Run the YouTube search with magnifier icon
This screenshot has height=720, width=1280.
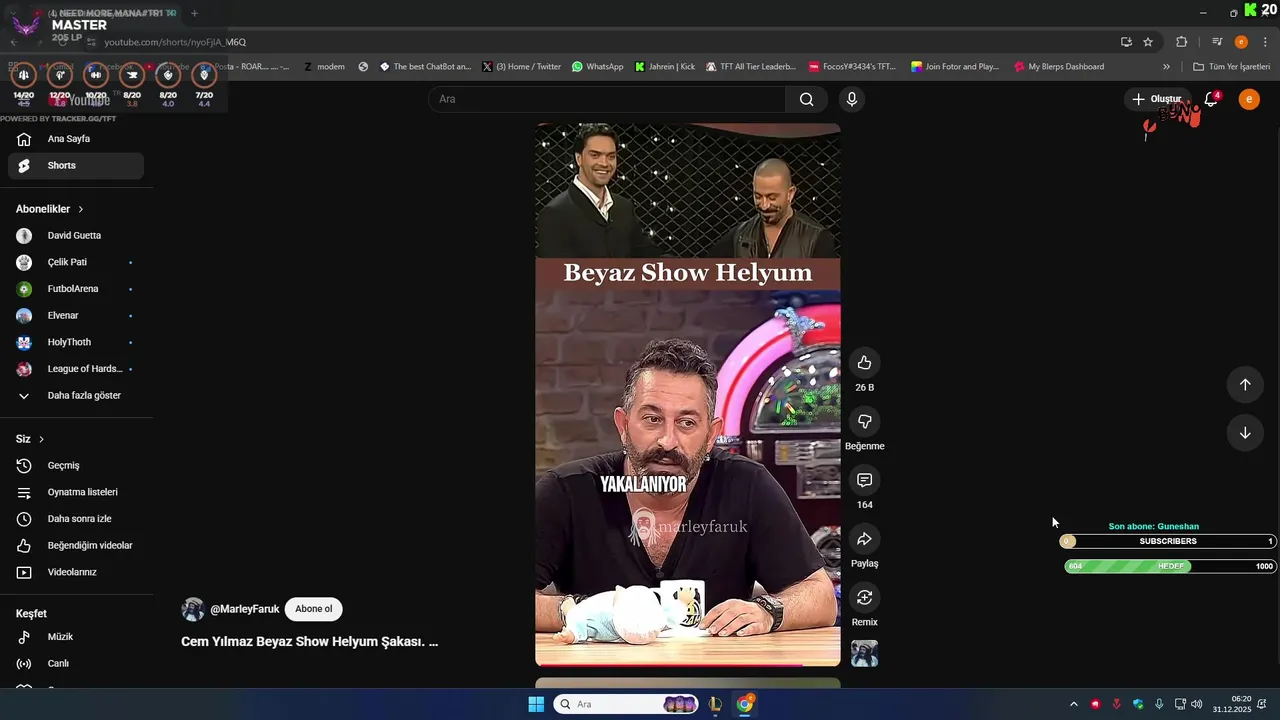coord(806,99)
